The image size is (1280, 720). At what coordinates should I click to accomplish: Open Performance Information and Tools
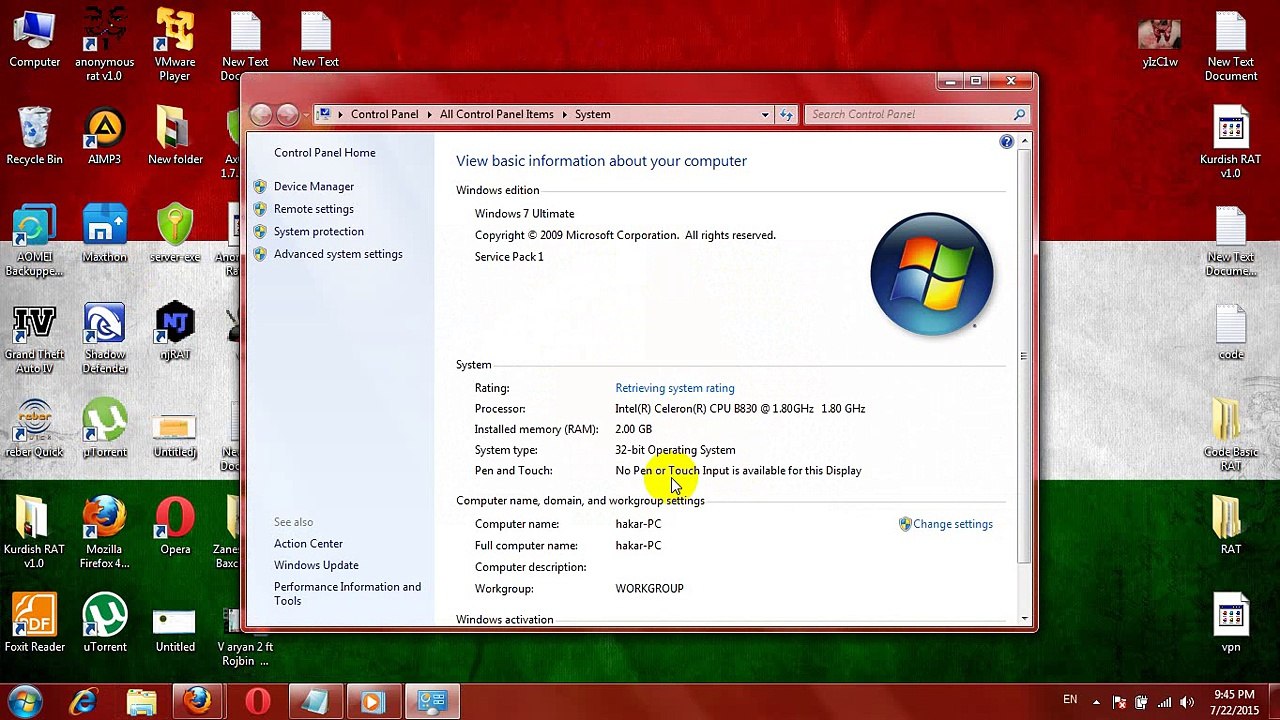click(x=347, y=594)
